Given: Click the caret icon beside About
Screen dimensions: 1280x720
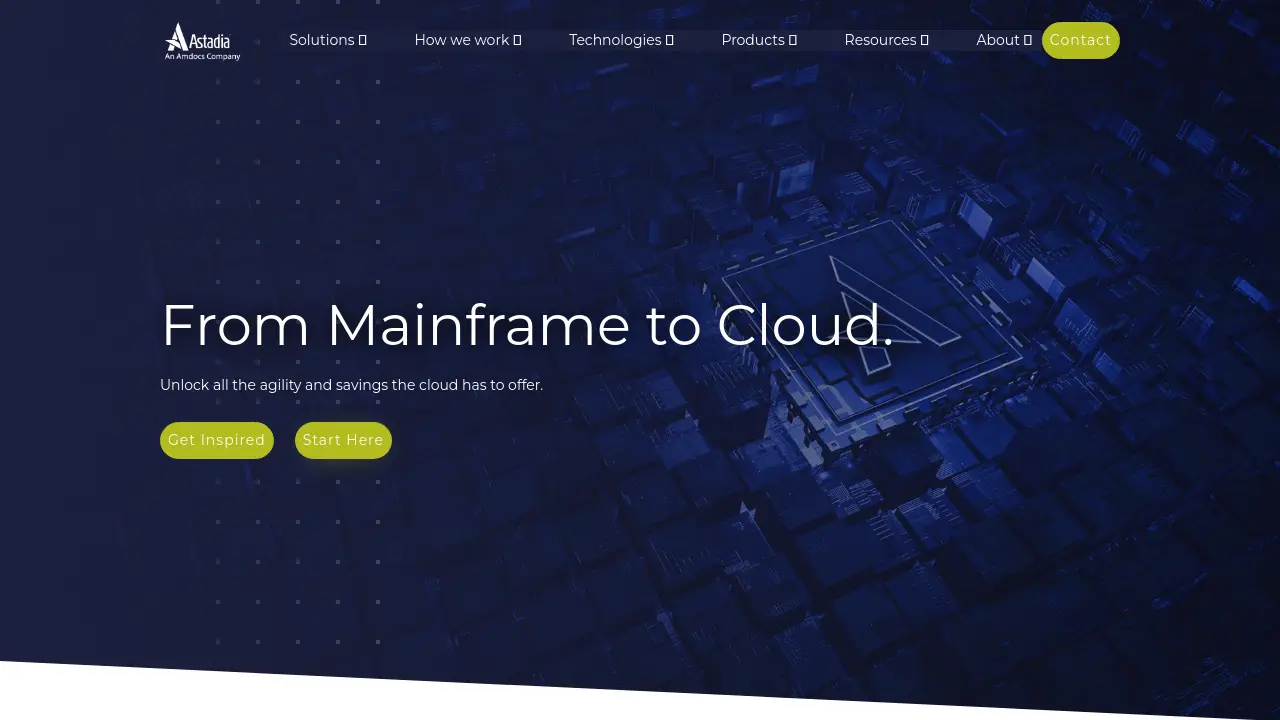Looking at the screenshot, I should (x=1028, y=40).
